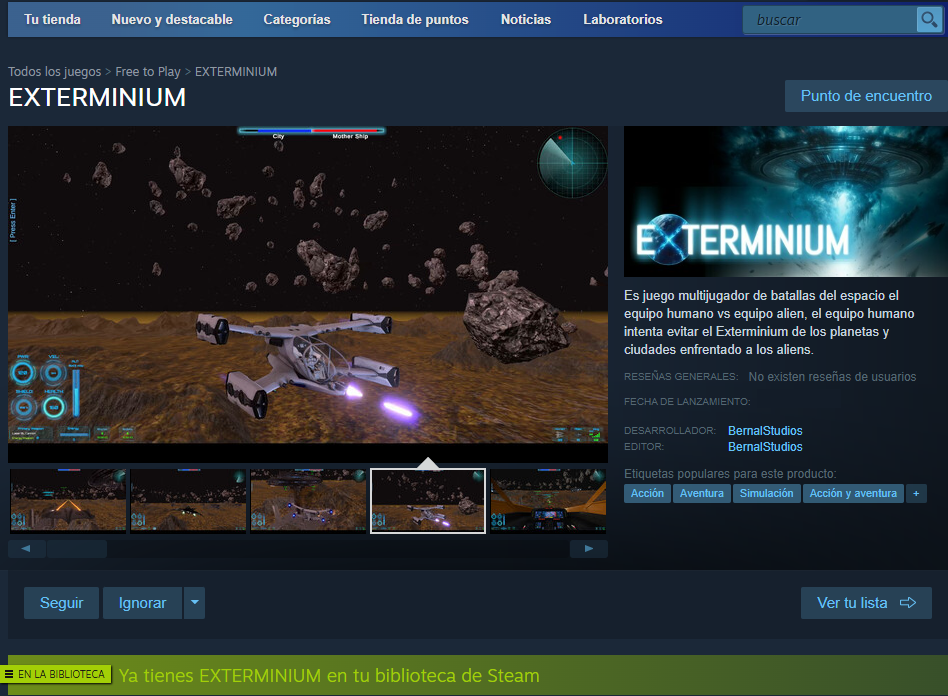948x696 pixels.
Task: Type in the buscar search field
Action: click(830, 20)
